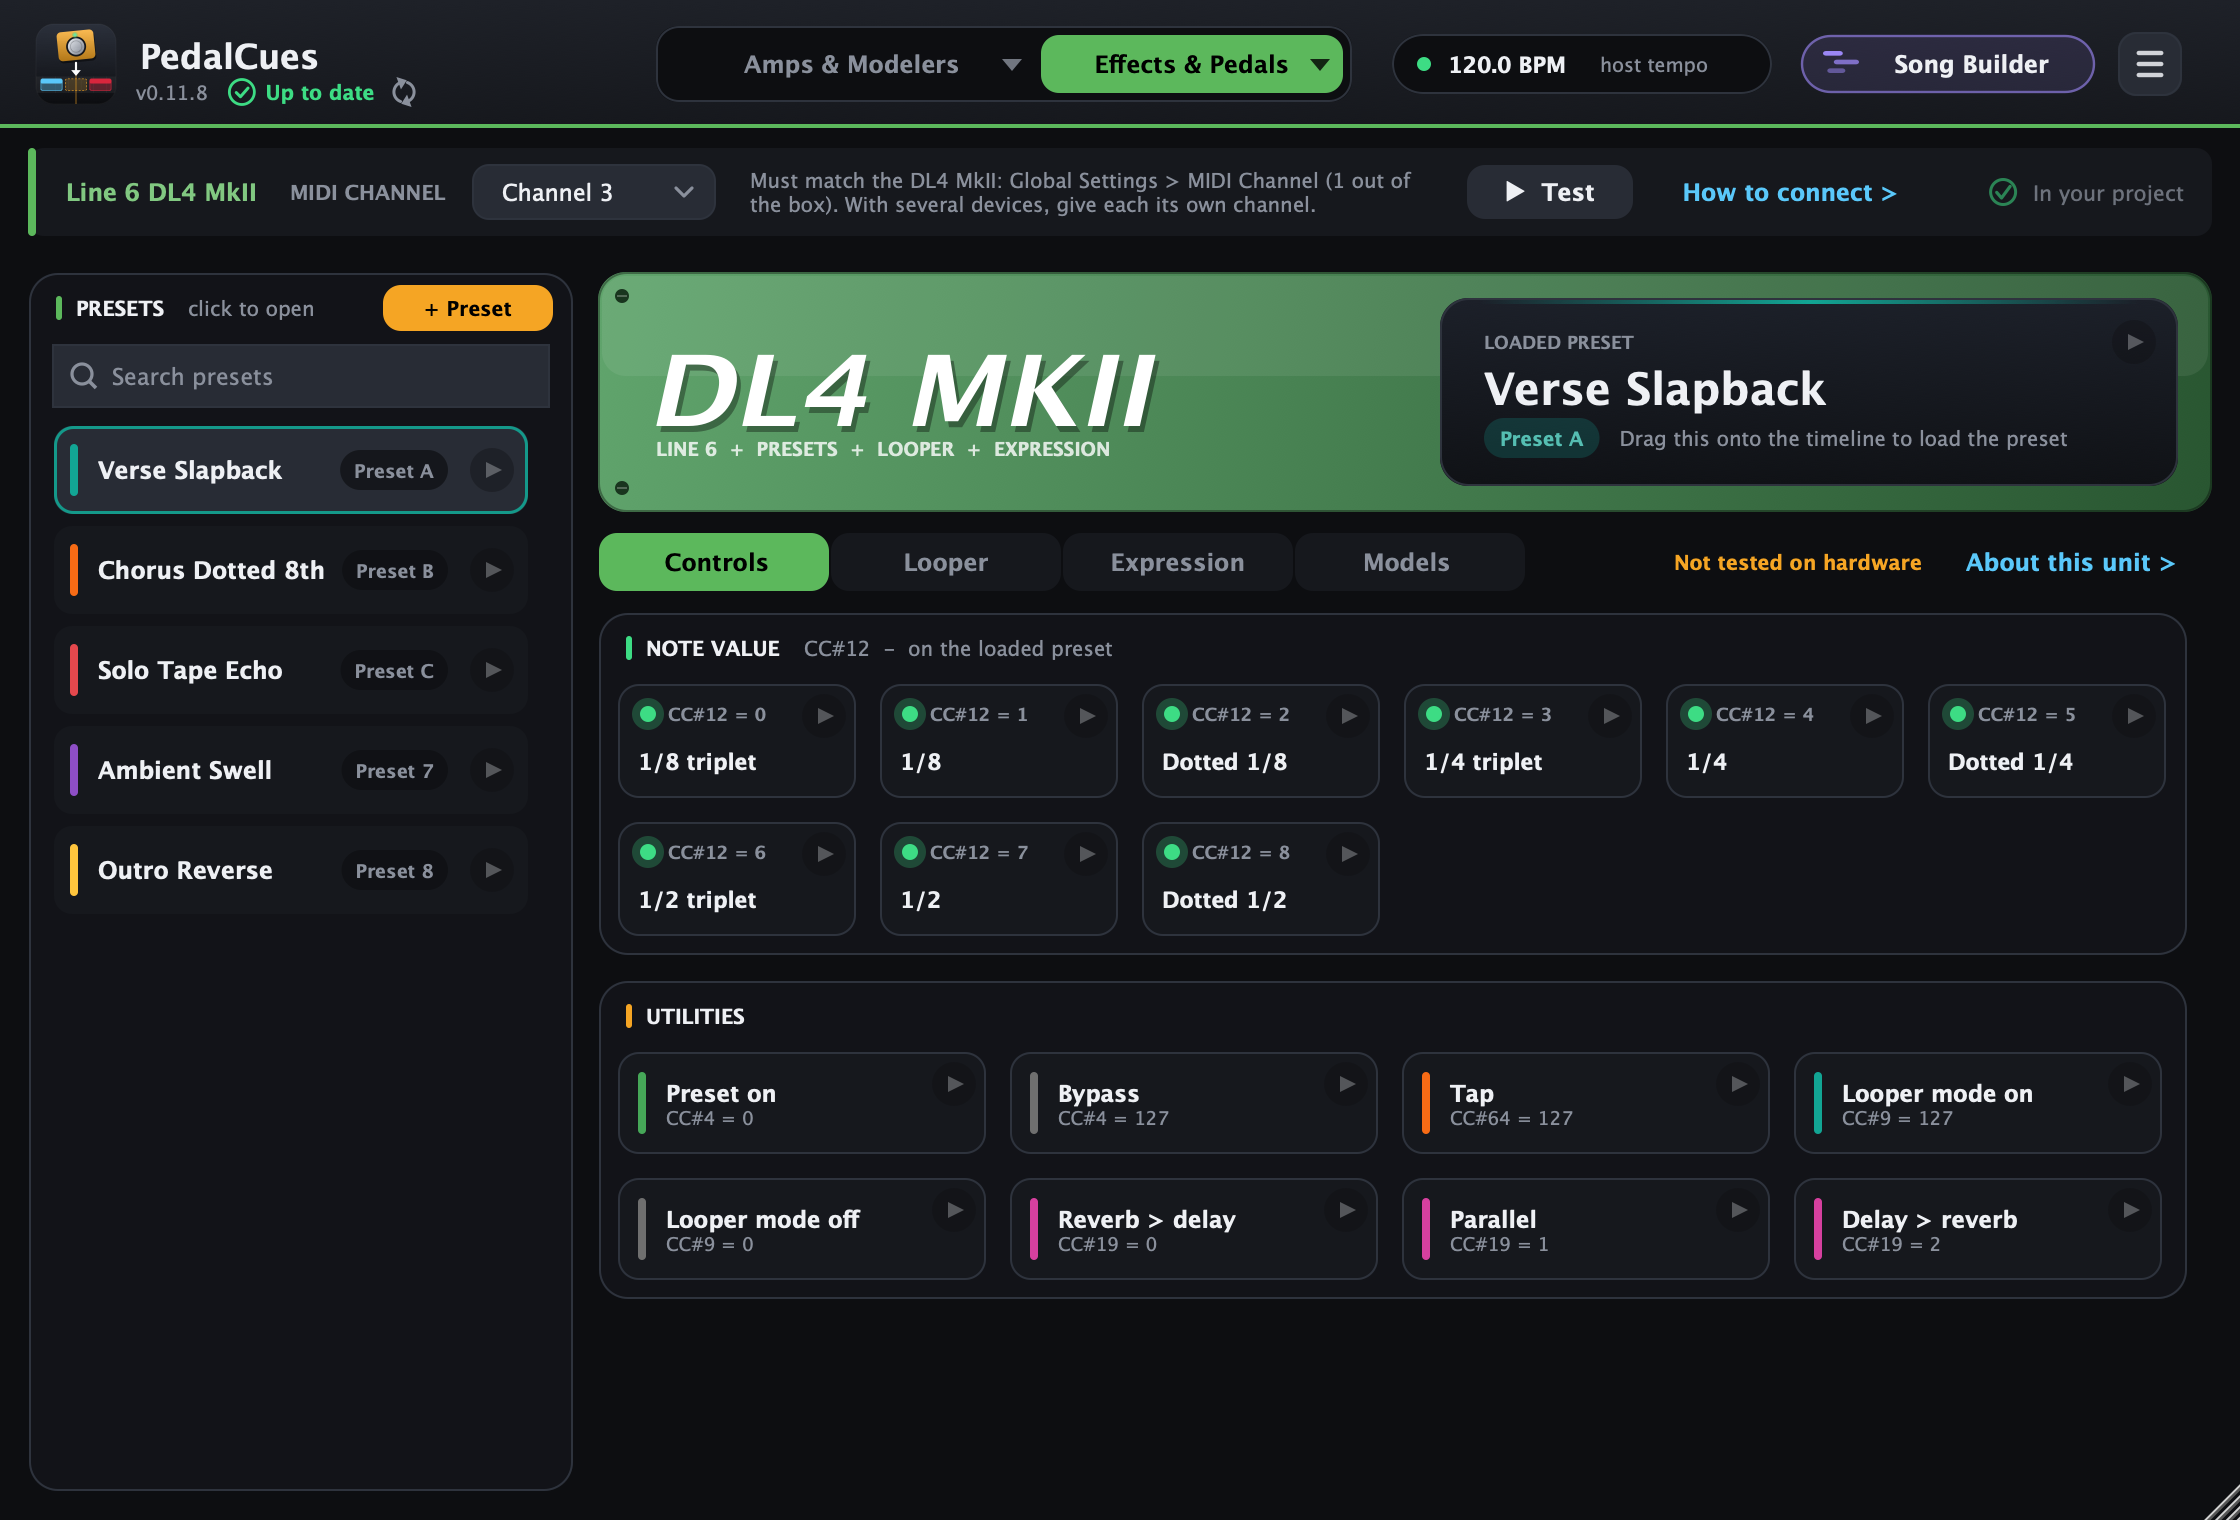Expand the Amps & Modelers dropdown arrow
The image size is (2240, 1520).
click(1012, 65)
